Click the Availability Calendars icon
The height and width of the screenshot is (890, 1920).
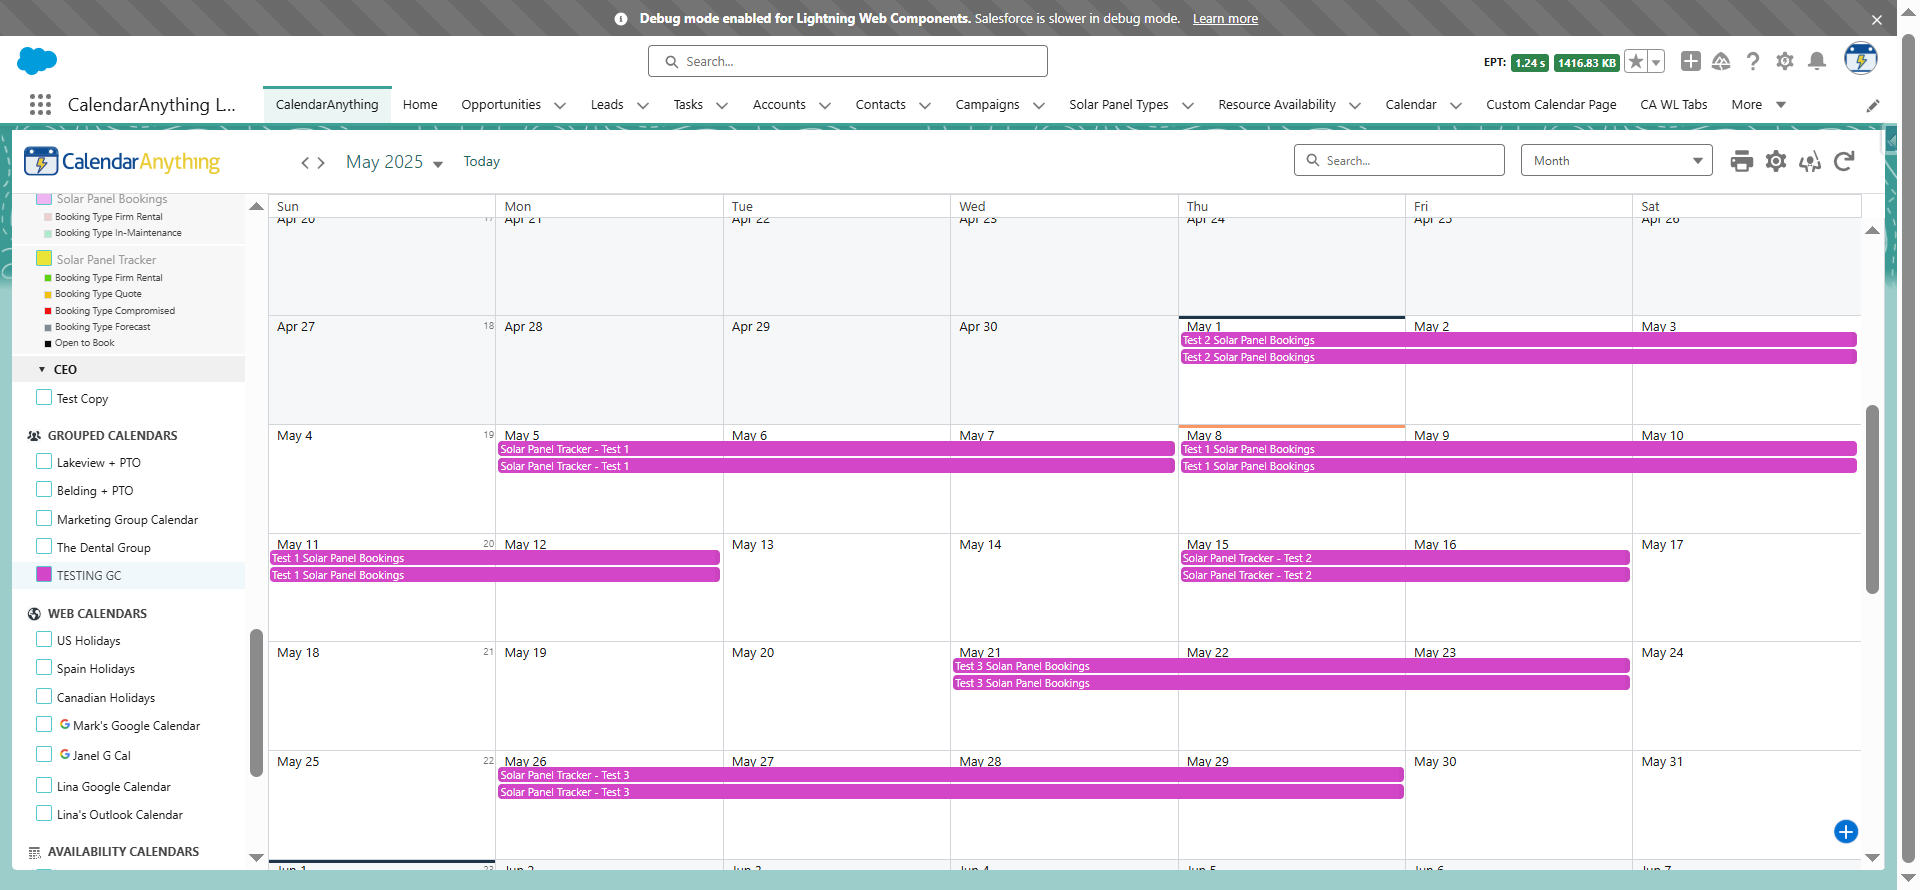(34, 852)
